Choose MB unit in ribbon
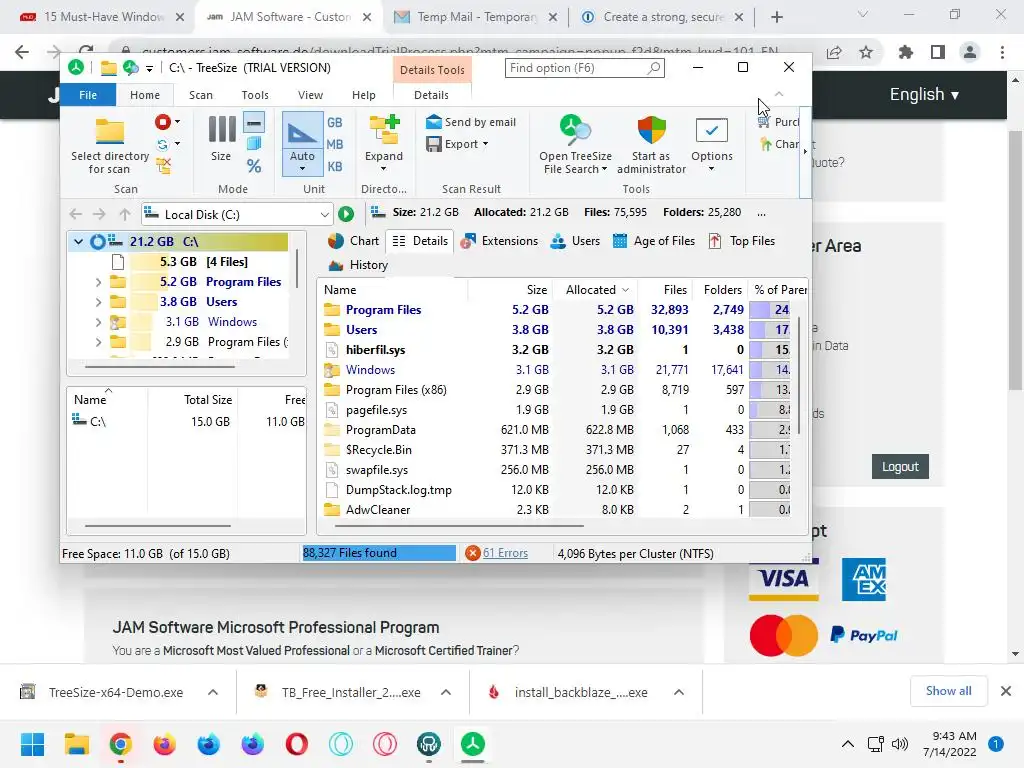 [334, 144]
